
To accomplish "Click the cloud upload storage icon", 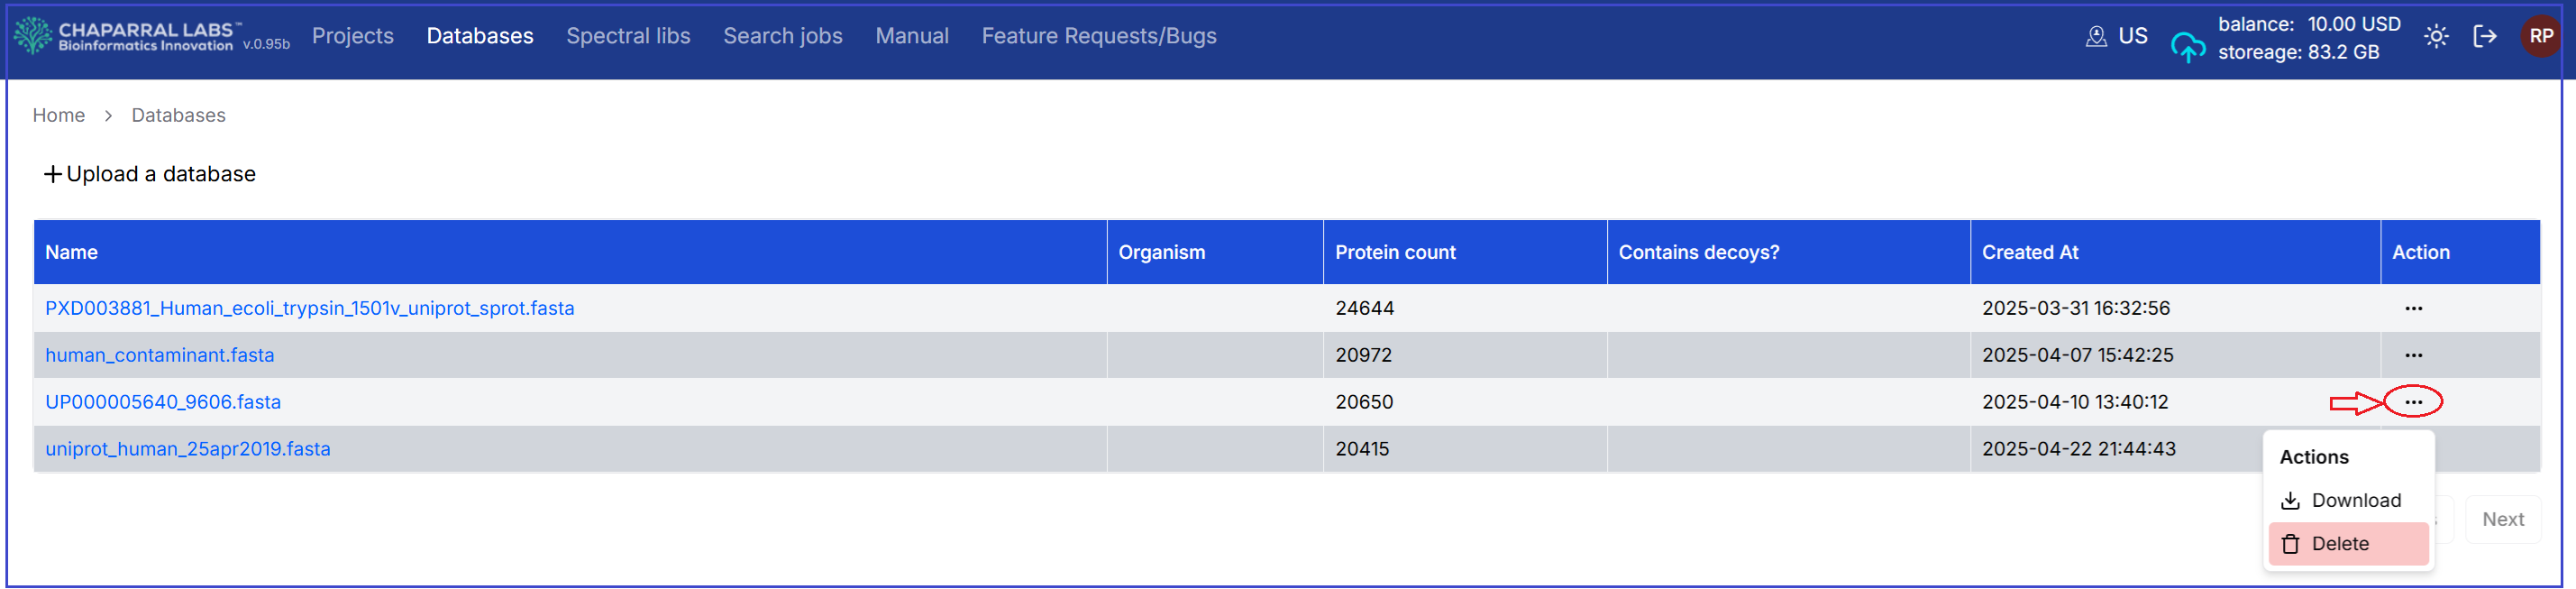I will 2187,46.
